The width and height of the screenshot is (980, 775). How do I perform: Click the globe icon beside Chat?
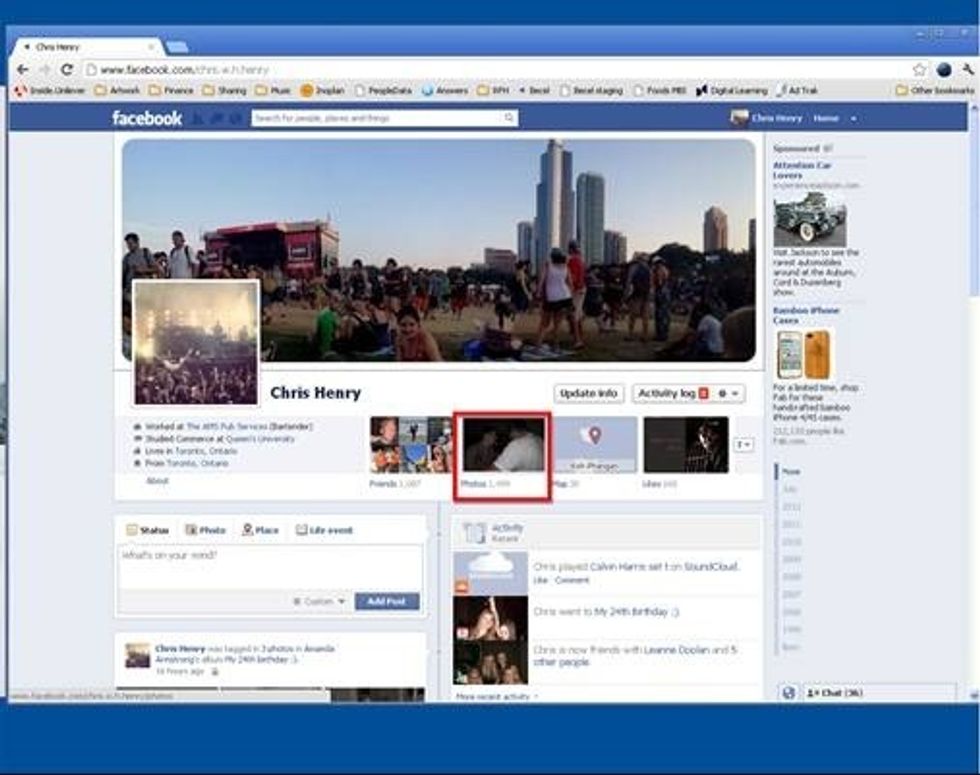789,692
